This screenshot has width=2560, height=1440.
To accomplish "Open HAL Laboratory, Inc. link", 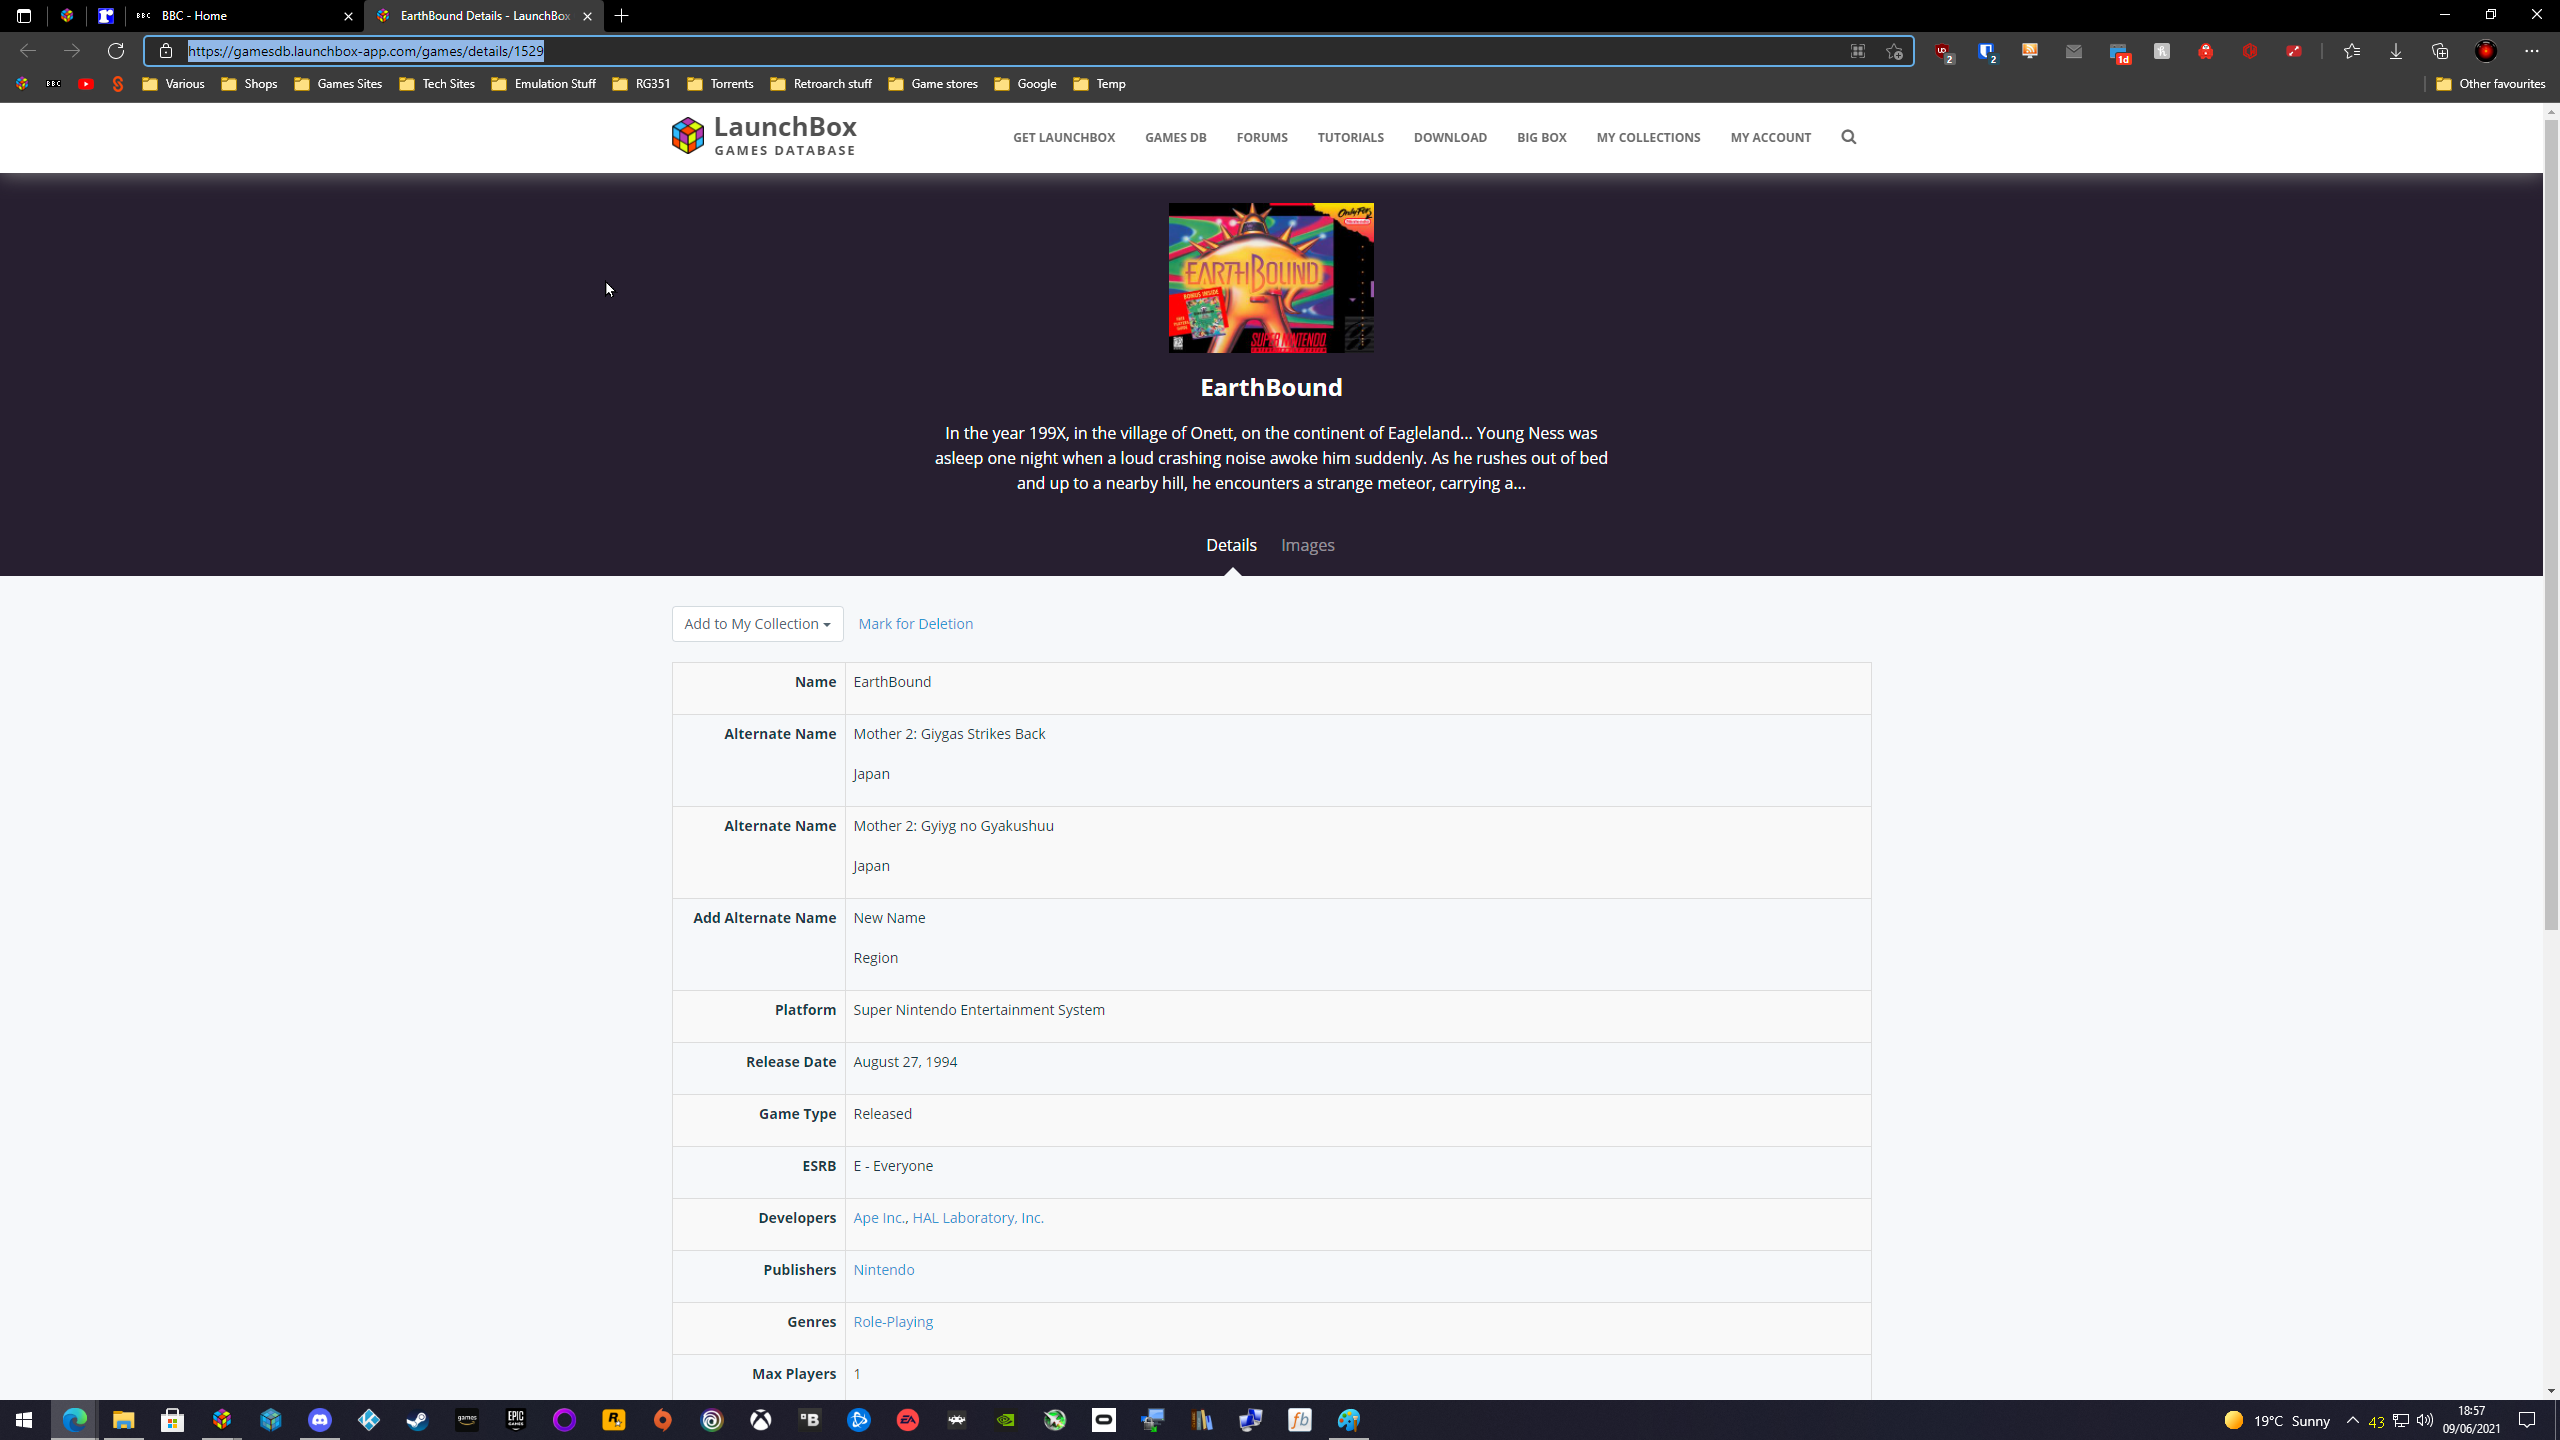I will click(x=978, y=1218).
